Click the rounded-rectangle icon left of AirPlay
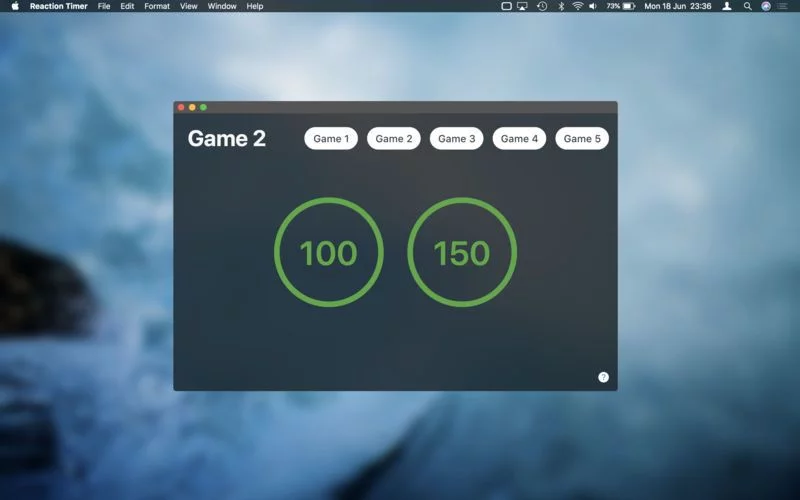The image size is (800, 500). [506, 6]
